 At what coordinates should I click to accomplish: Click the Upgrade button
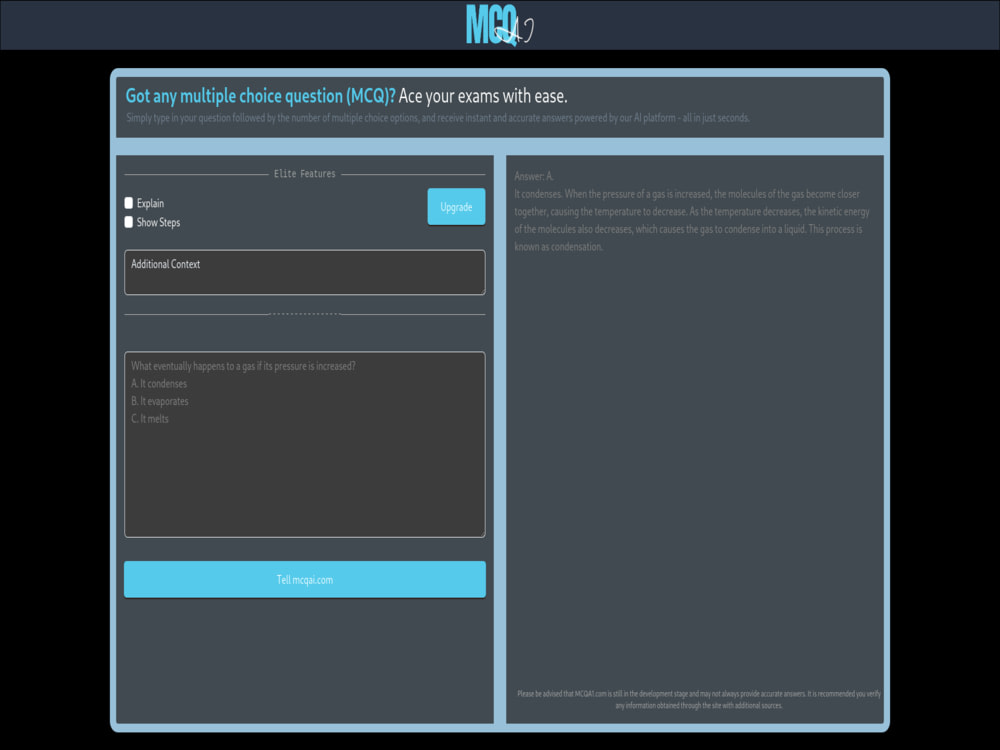456,207
